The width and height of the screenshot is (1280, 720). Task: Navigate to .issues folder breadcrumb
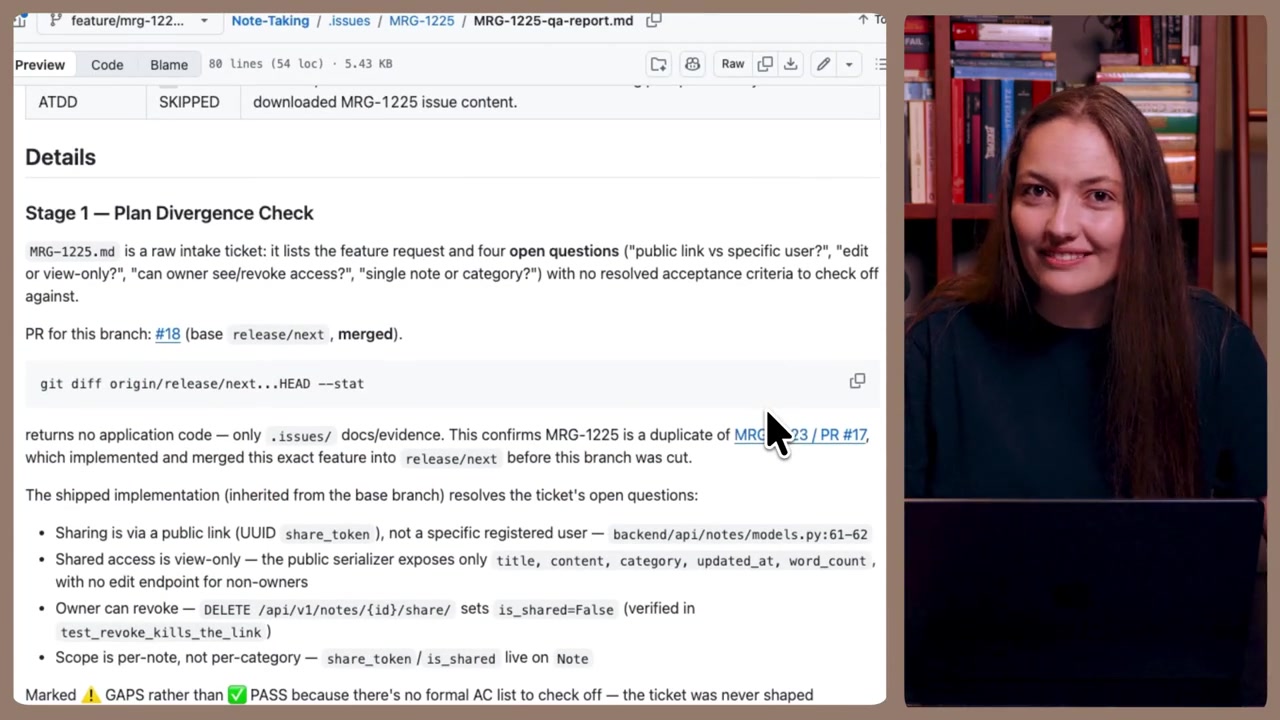tap(349, 20)
